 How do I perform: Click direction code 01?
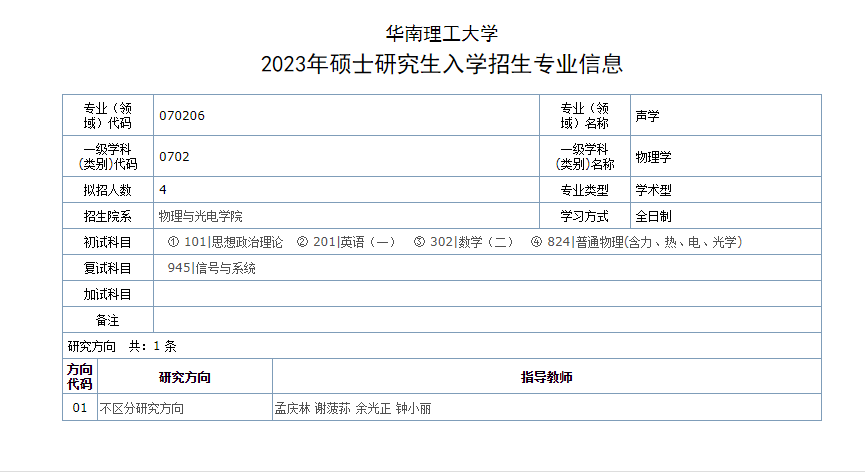tap(80, 408)
